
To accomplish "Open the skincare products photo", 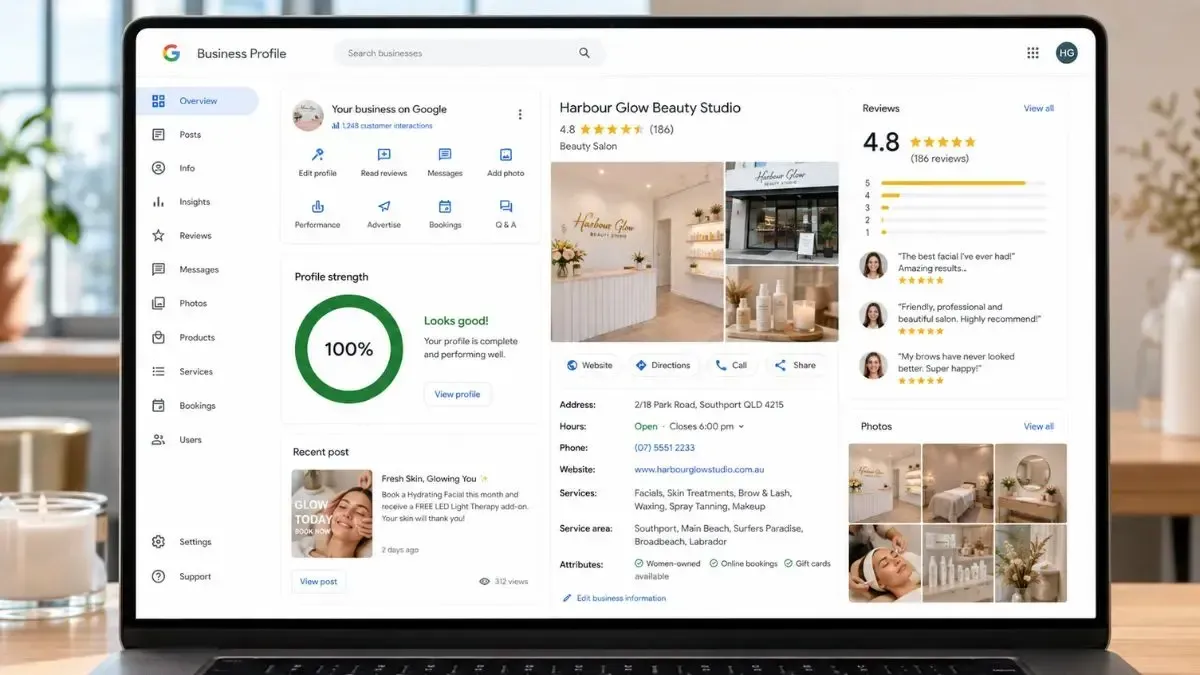I will [782, 304].
